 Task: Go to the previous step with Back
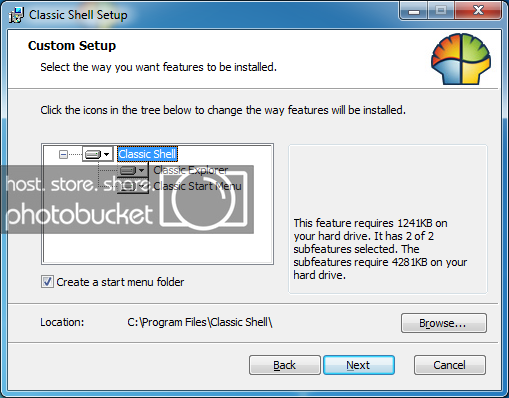pyautogui.click(x=285, y=365)
